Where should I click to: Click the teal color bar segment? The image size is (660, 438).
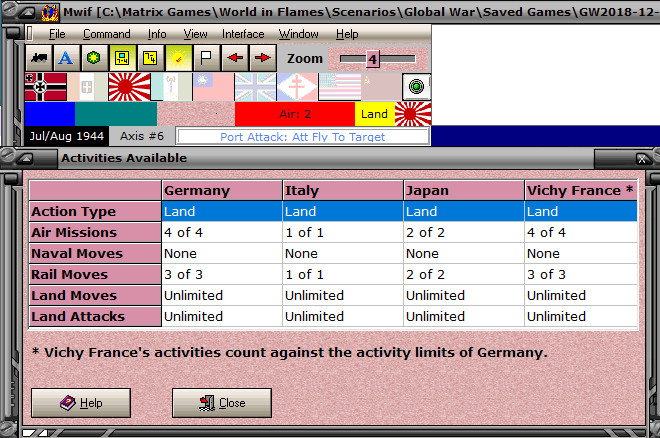(x=116, y=114)
